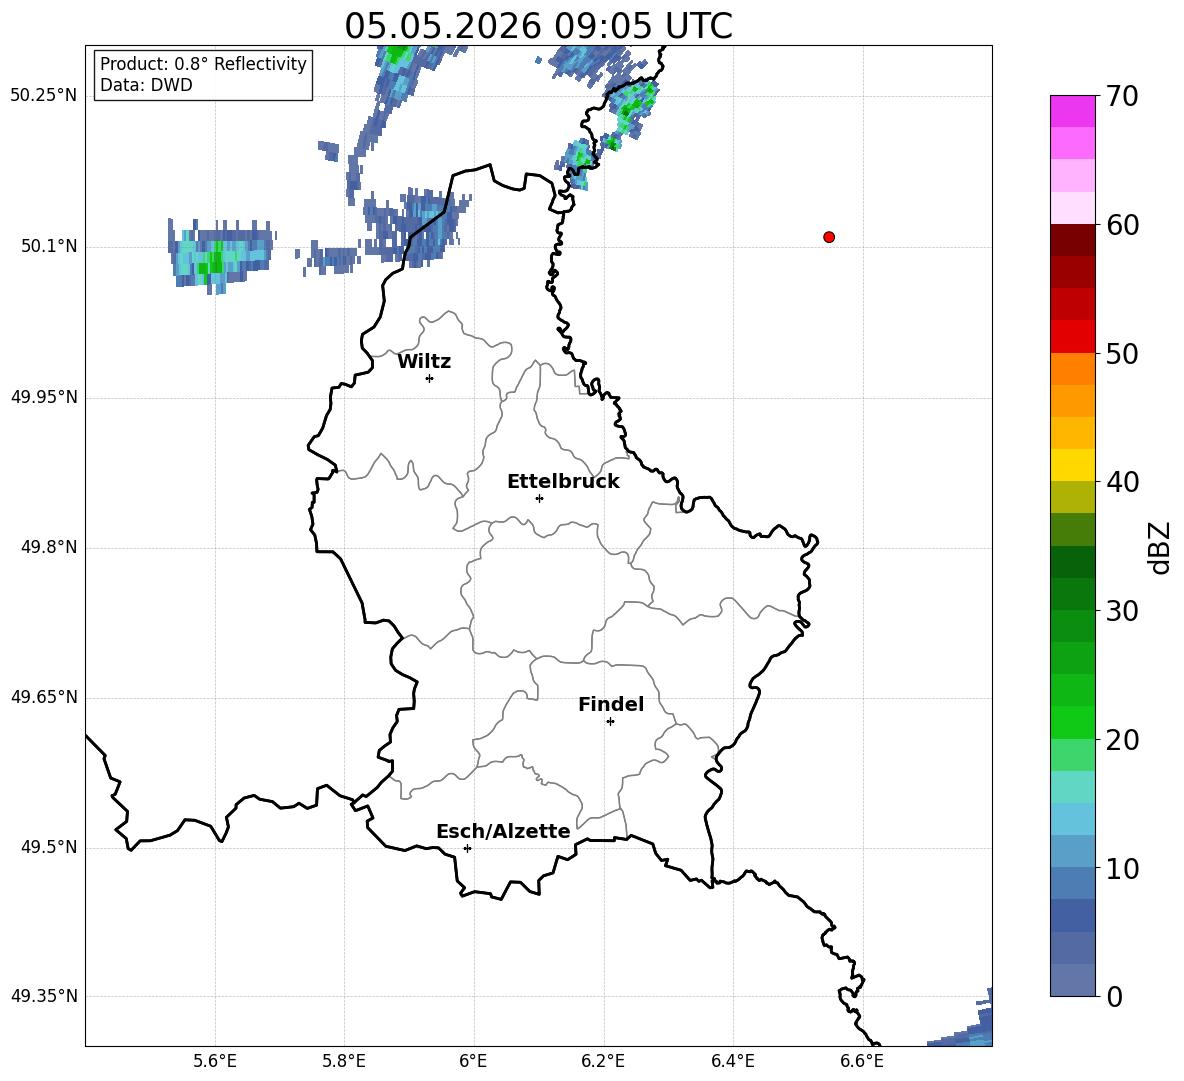Click the Findel station cross marker
The image size is (1184, 1081).
tap(610, 722)
